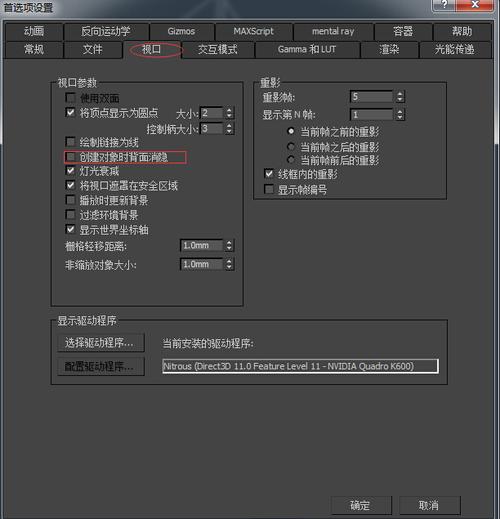Adjust the 重影帧 spinner arrows
Image resolution: width=500 pixels, height=519 pixels.
(400, 97)
